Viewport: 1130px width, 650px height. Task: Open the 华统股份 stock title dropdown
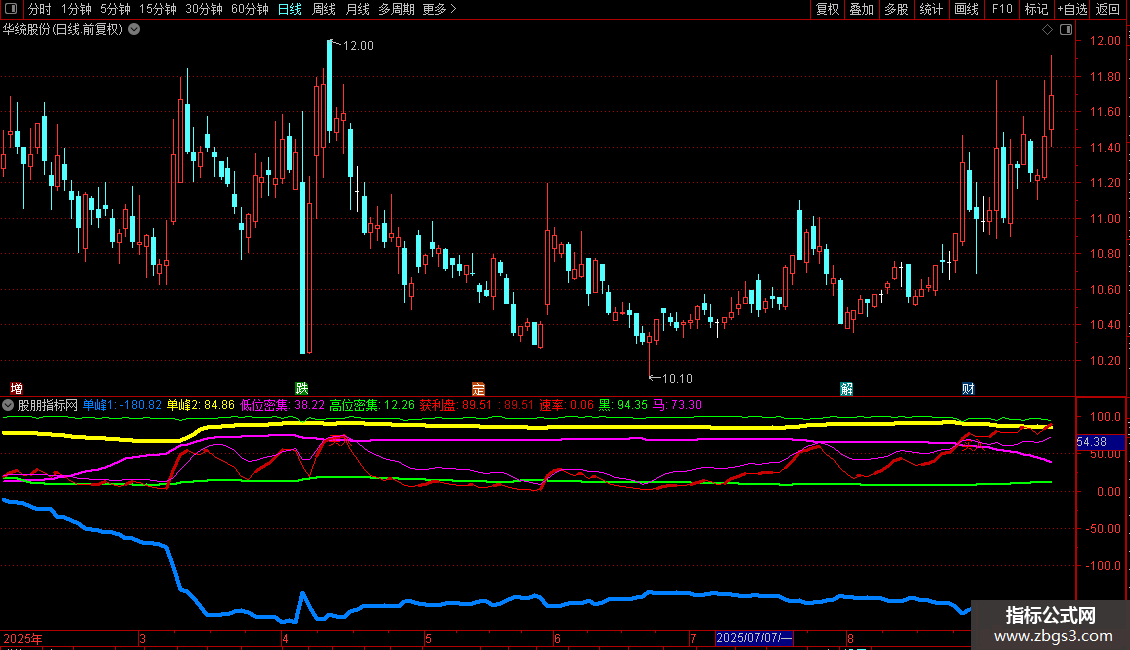coord(135,29)
